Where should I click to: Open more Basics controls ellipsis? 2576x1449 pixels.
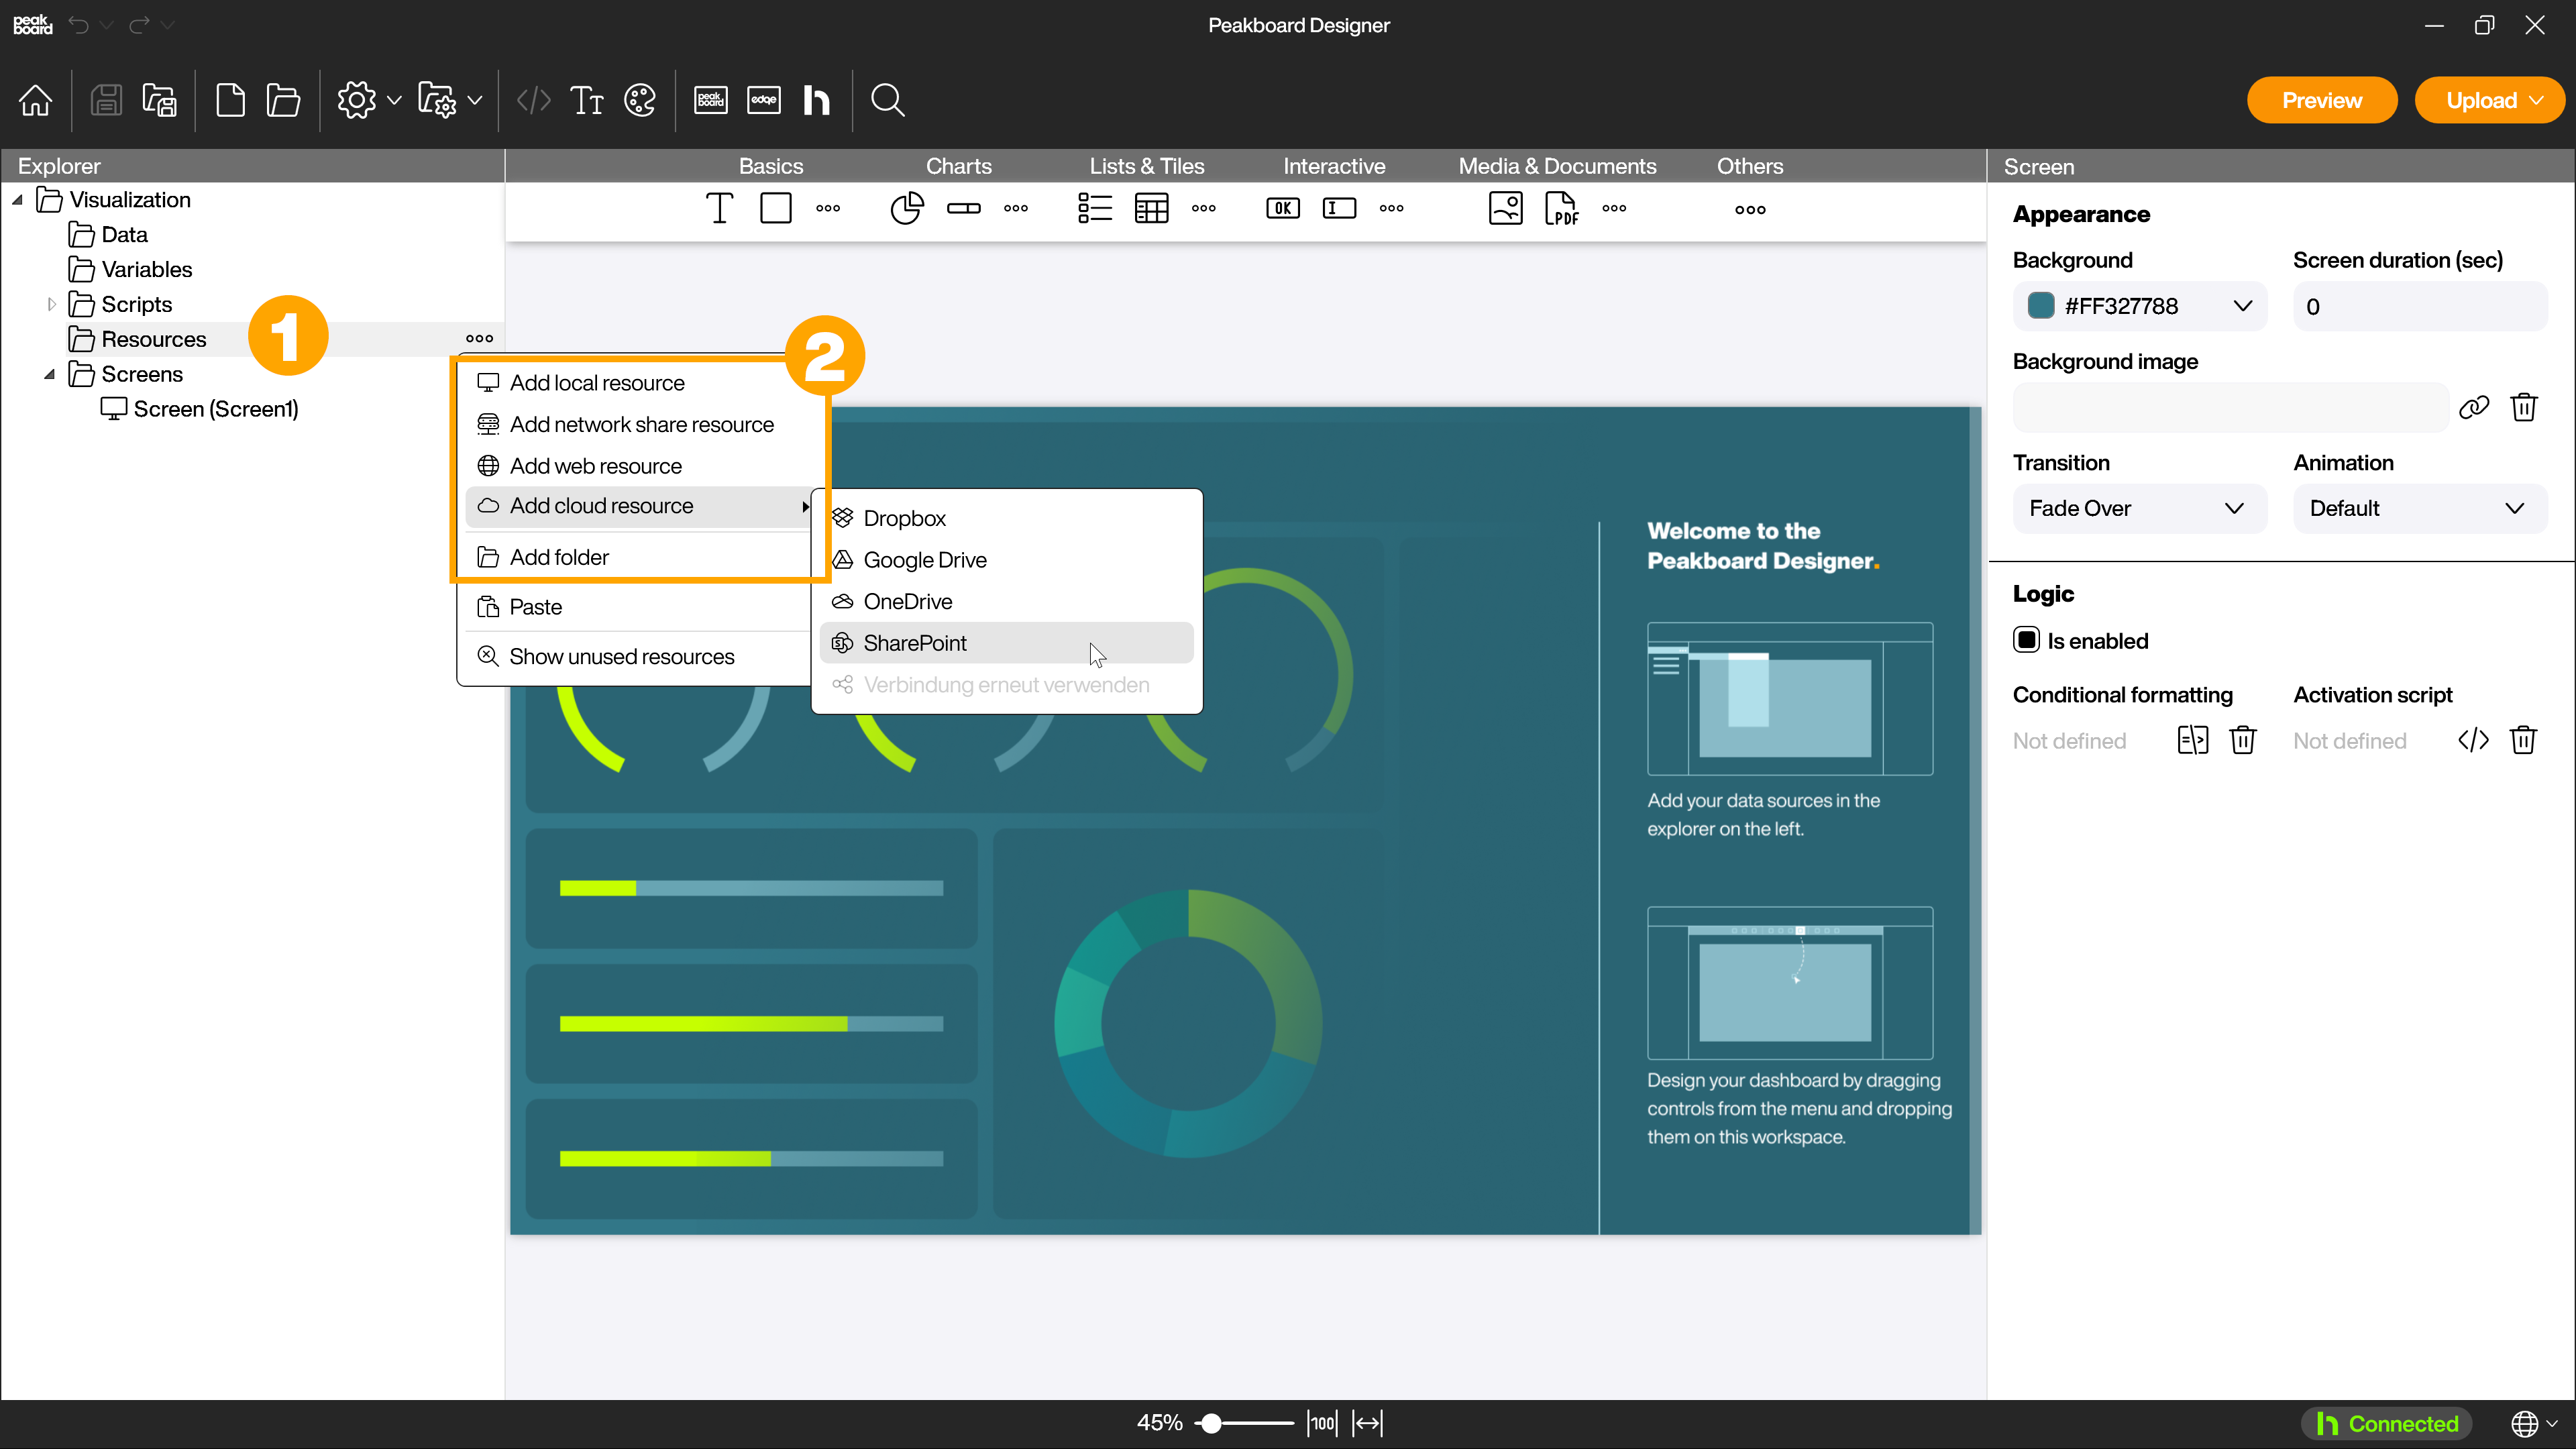click(x=828, y=208)
